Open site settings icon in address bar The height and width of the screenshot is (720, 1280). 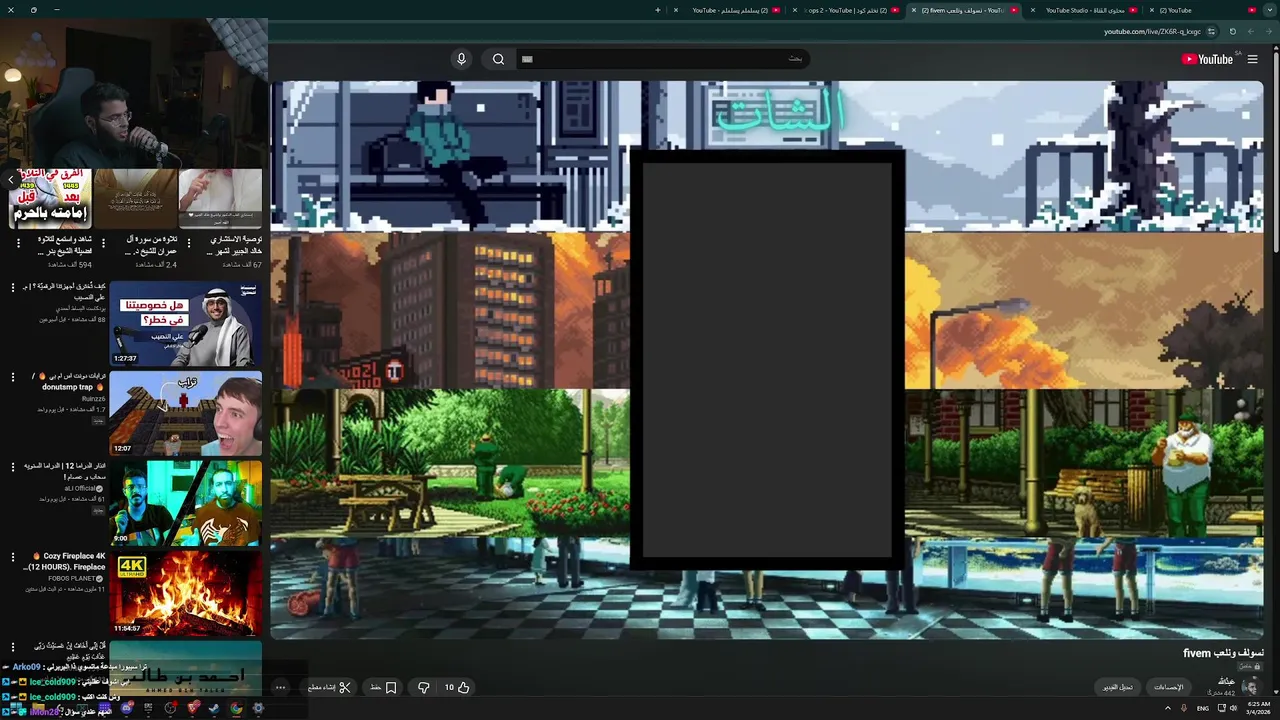click(1211, 31)
